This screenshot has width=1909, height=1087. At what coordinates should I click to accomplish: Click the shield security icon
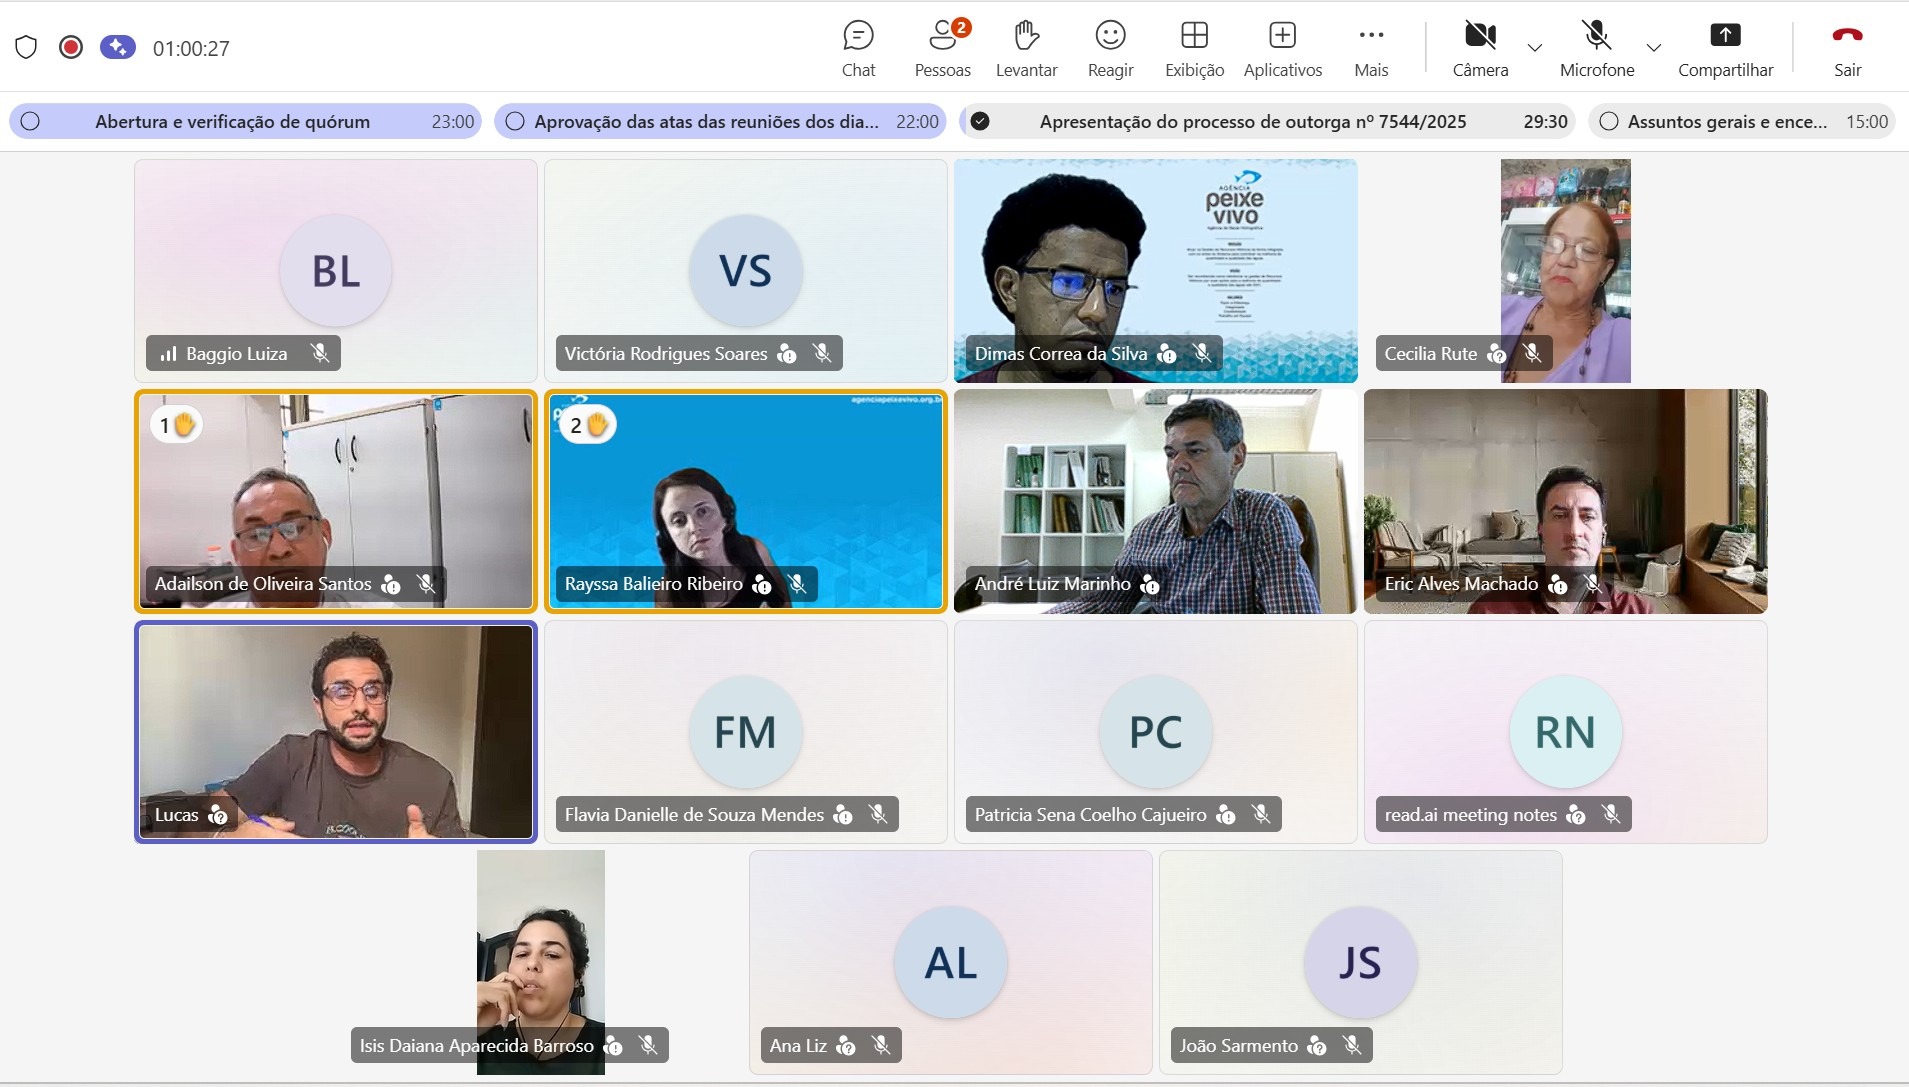click(26, 47)
